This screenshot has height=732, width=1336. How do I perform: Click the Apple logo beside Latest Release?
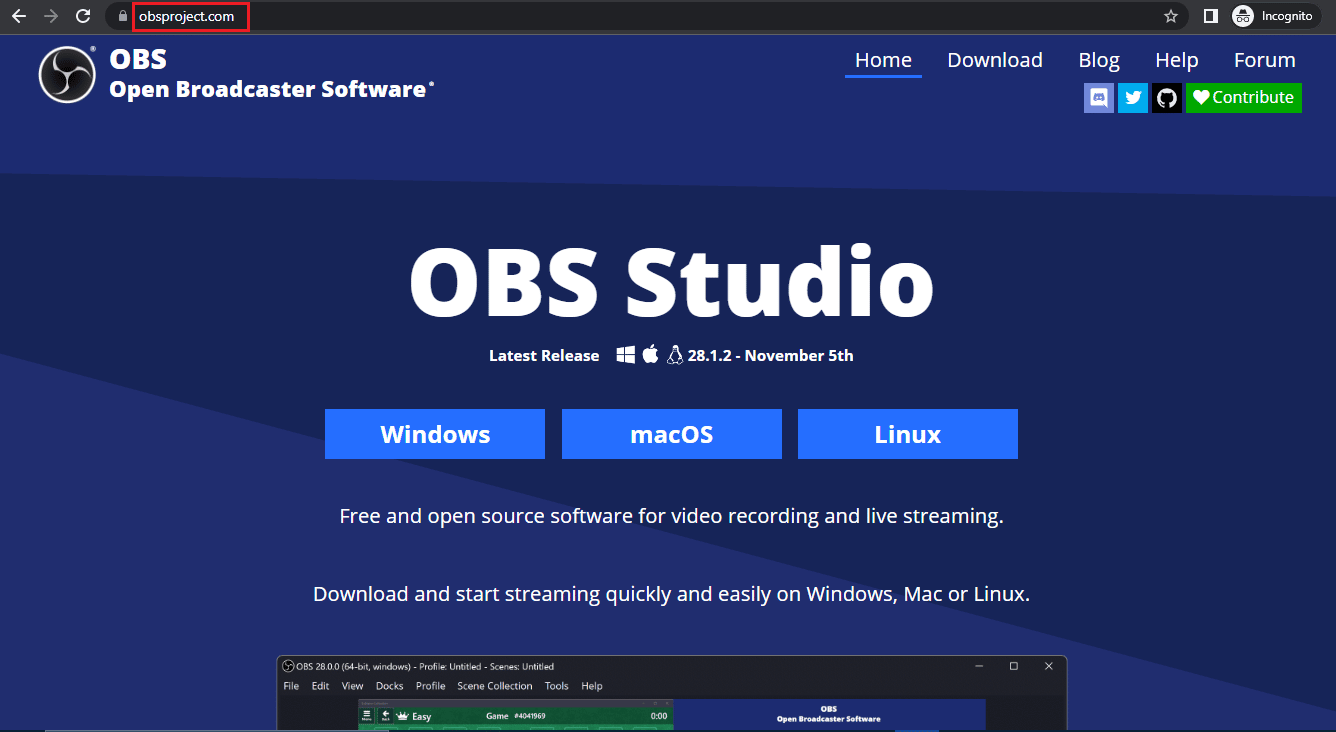tap(650, 354)
